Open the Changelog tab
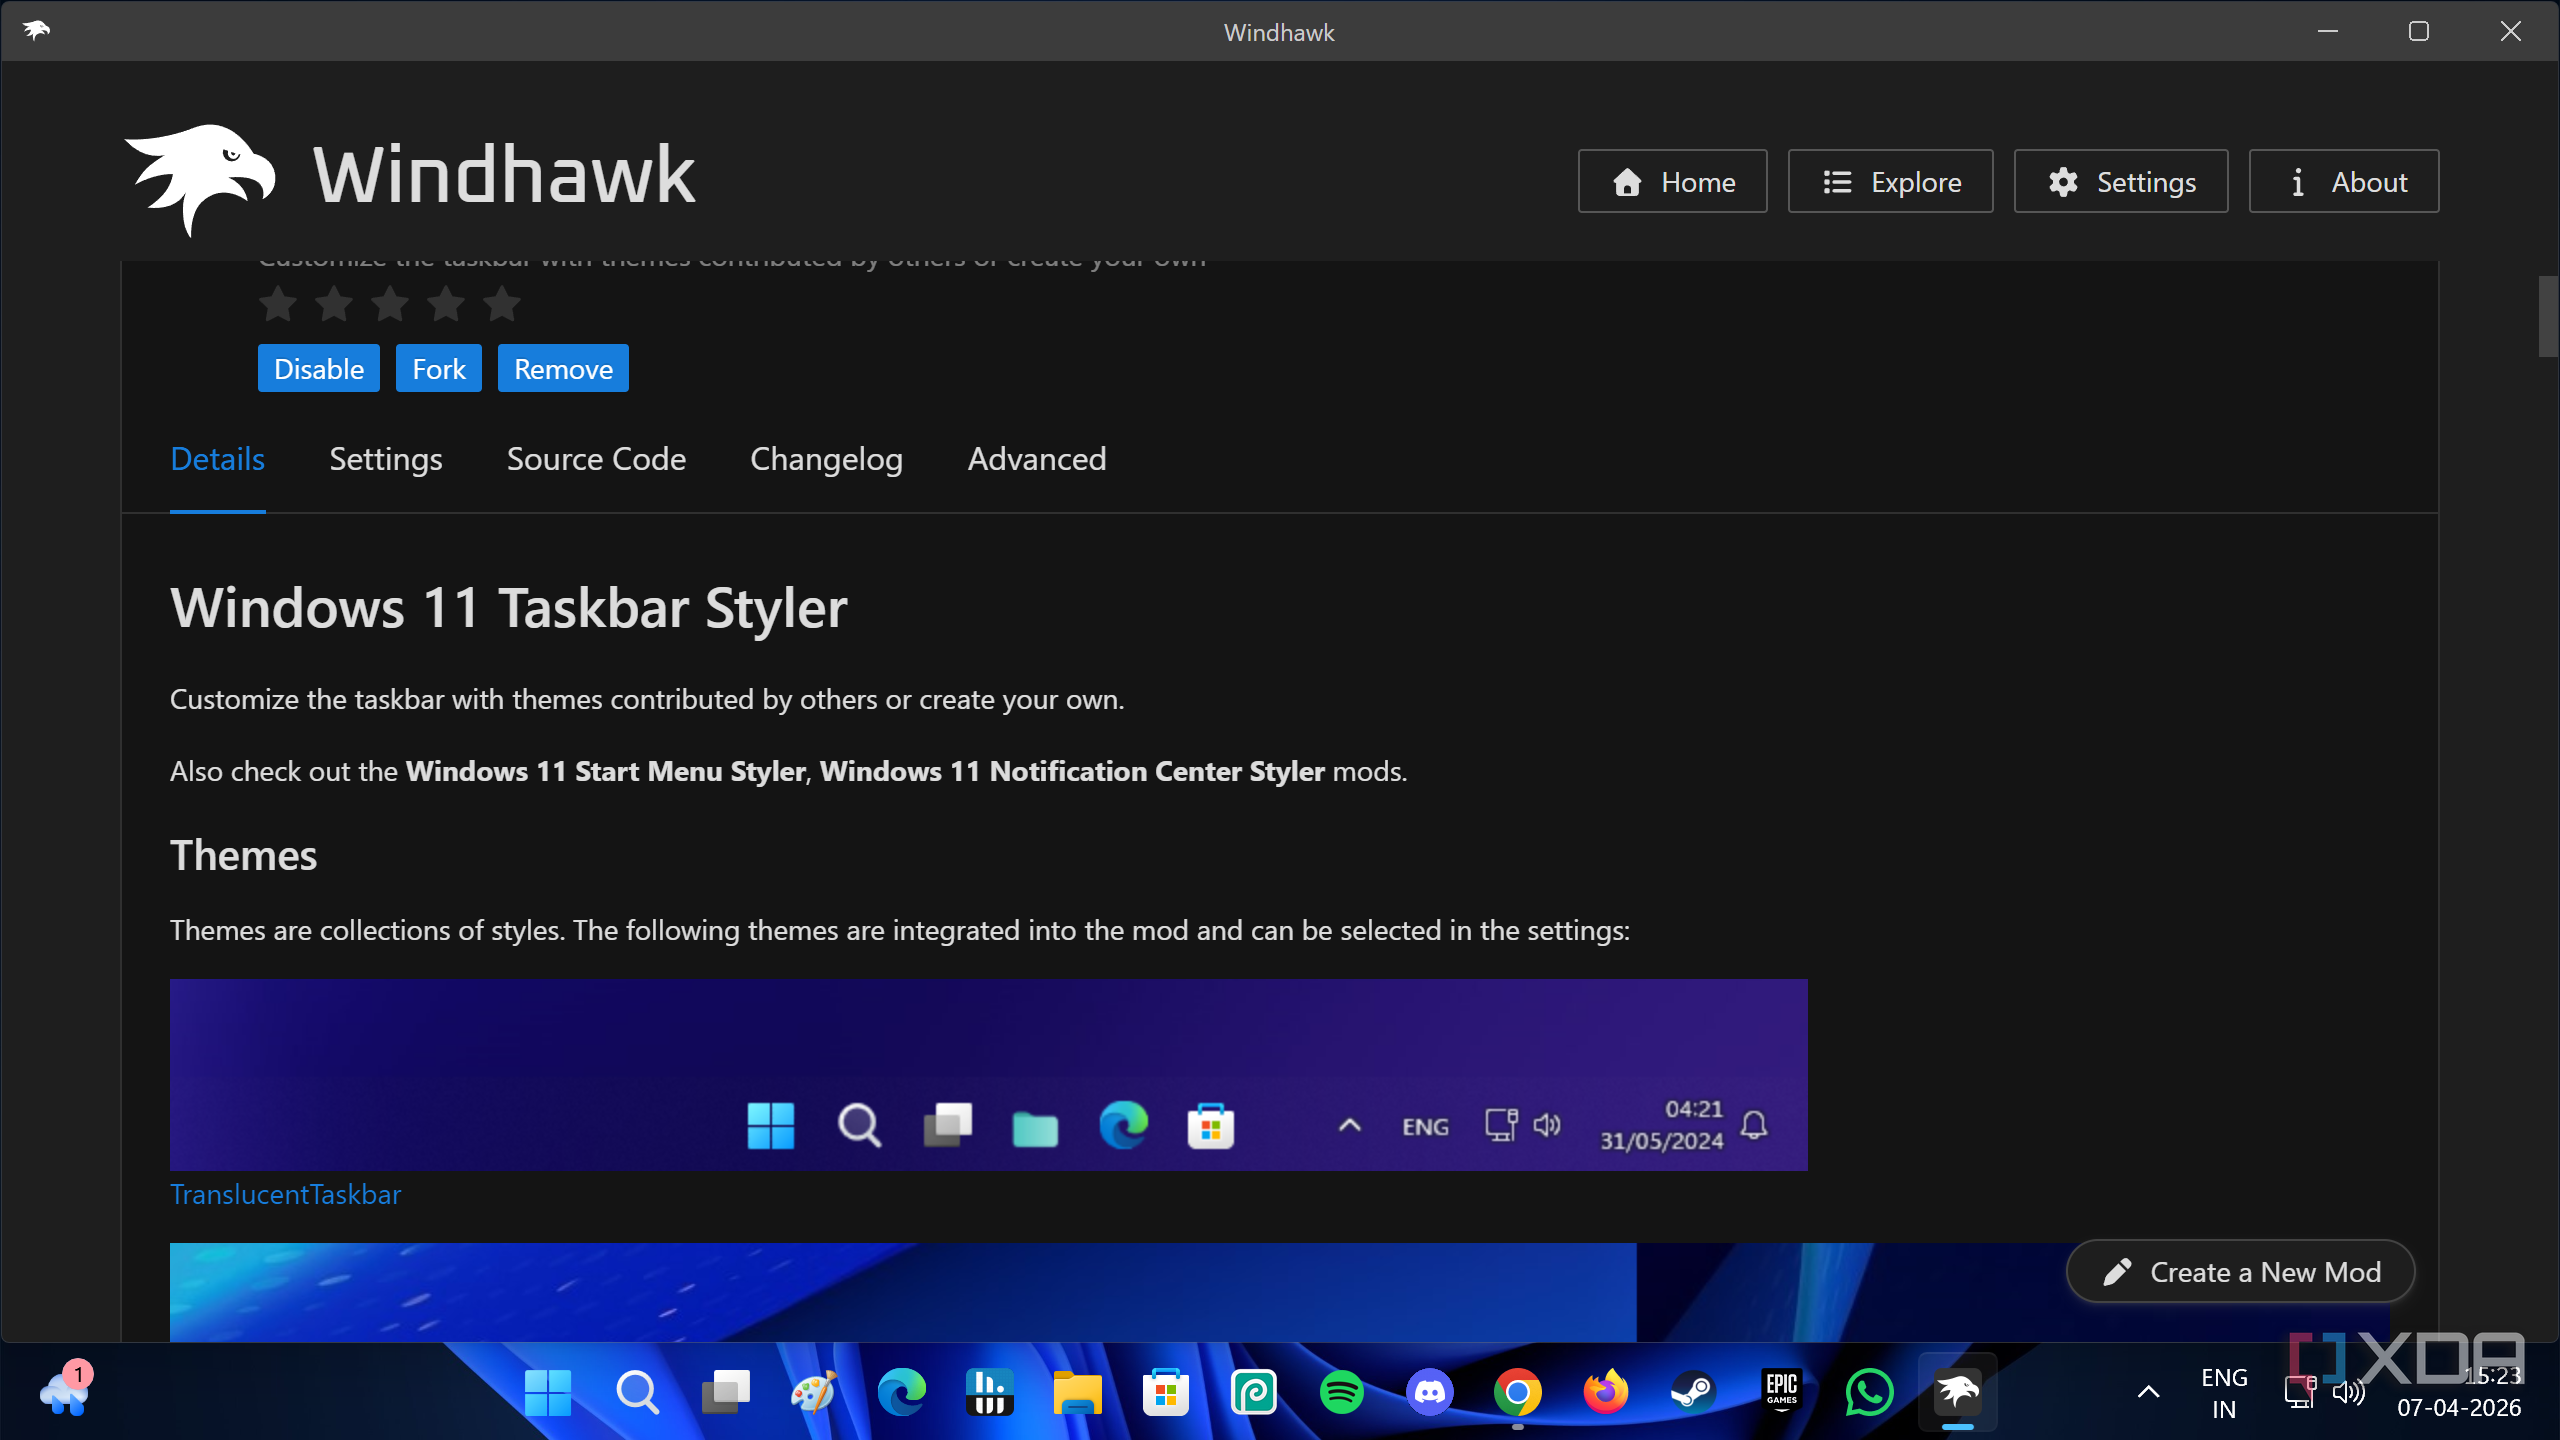The image size is (2560, 1440). (x=826, y=459)
